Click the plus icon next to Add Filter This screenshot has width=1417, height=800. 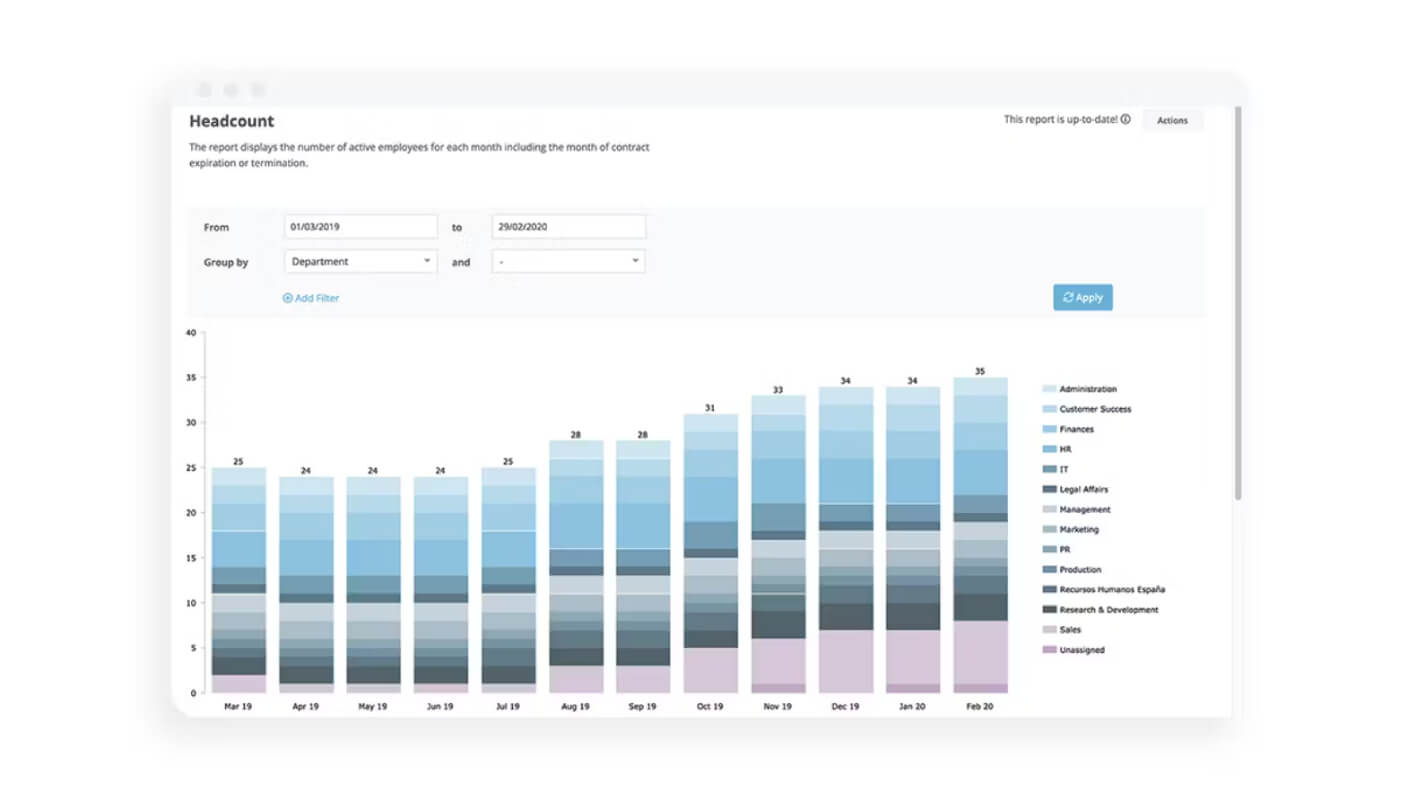click(288, 298)
